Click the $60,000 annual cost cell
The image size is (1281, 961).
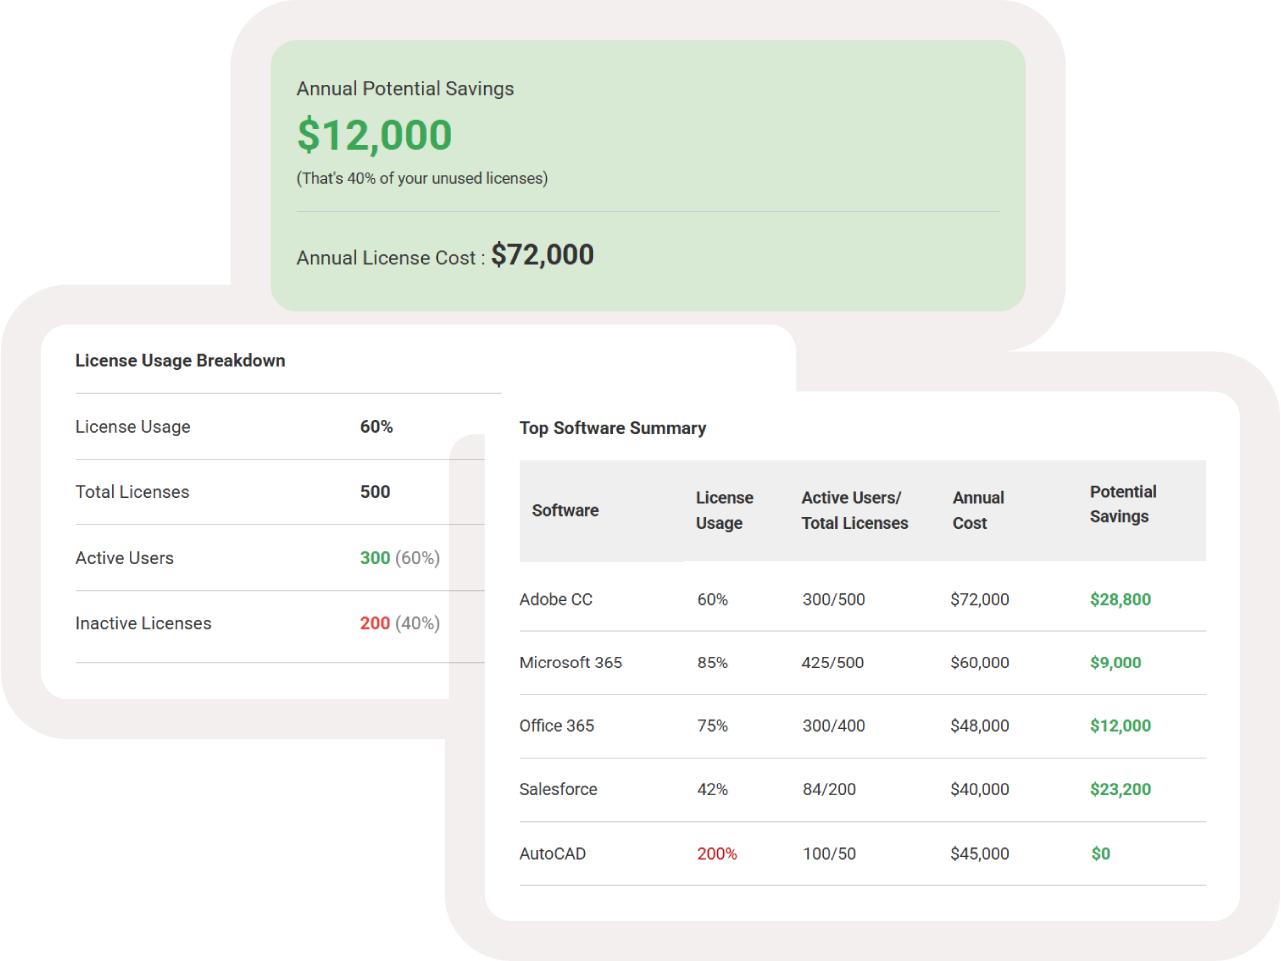click(x=980, y=663)
